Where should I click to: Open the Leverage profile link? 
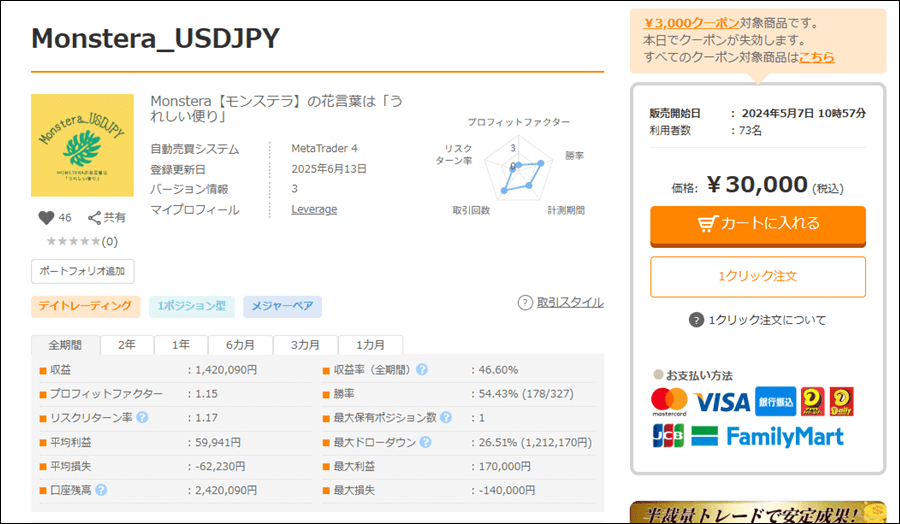click(x=314, y=209)
